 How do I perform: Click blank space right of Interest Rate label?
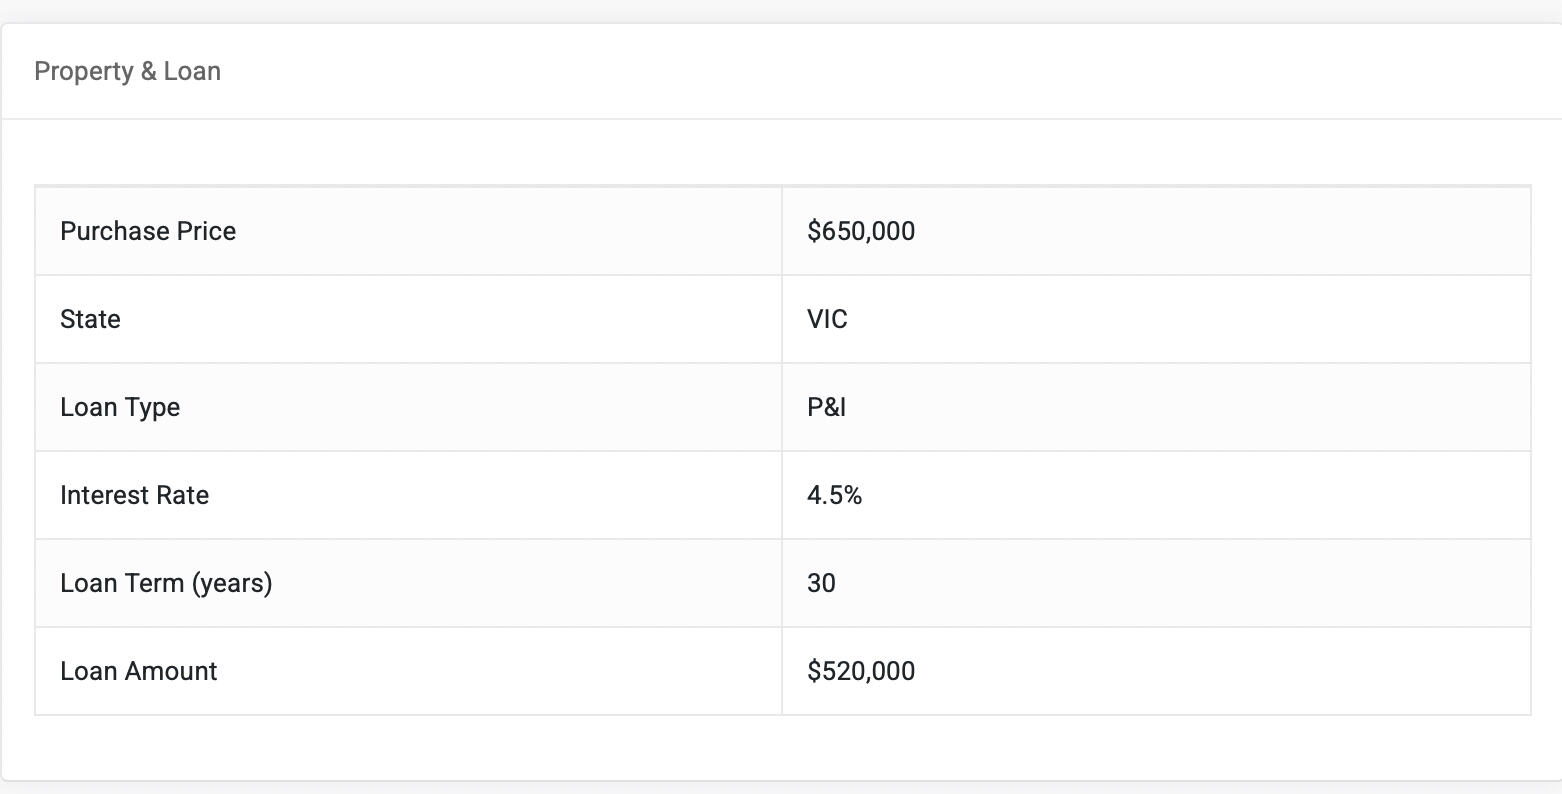(x=500, y=495)
